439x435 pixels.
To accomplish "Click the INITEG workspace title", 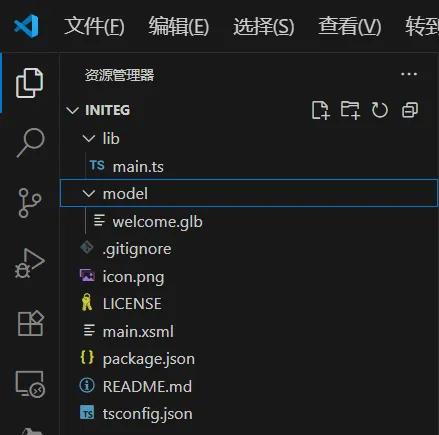I will click(107, 110).
